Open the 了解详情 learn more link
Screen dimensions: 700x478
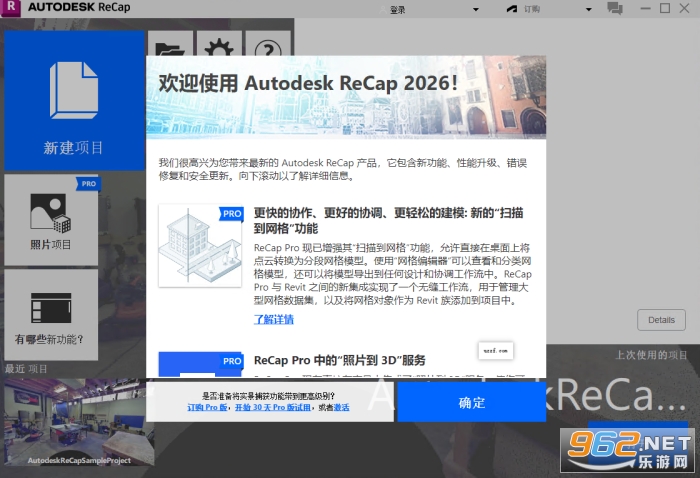[274, 320]
